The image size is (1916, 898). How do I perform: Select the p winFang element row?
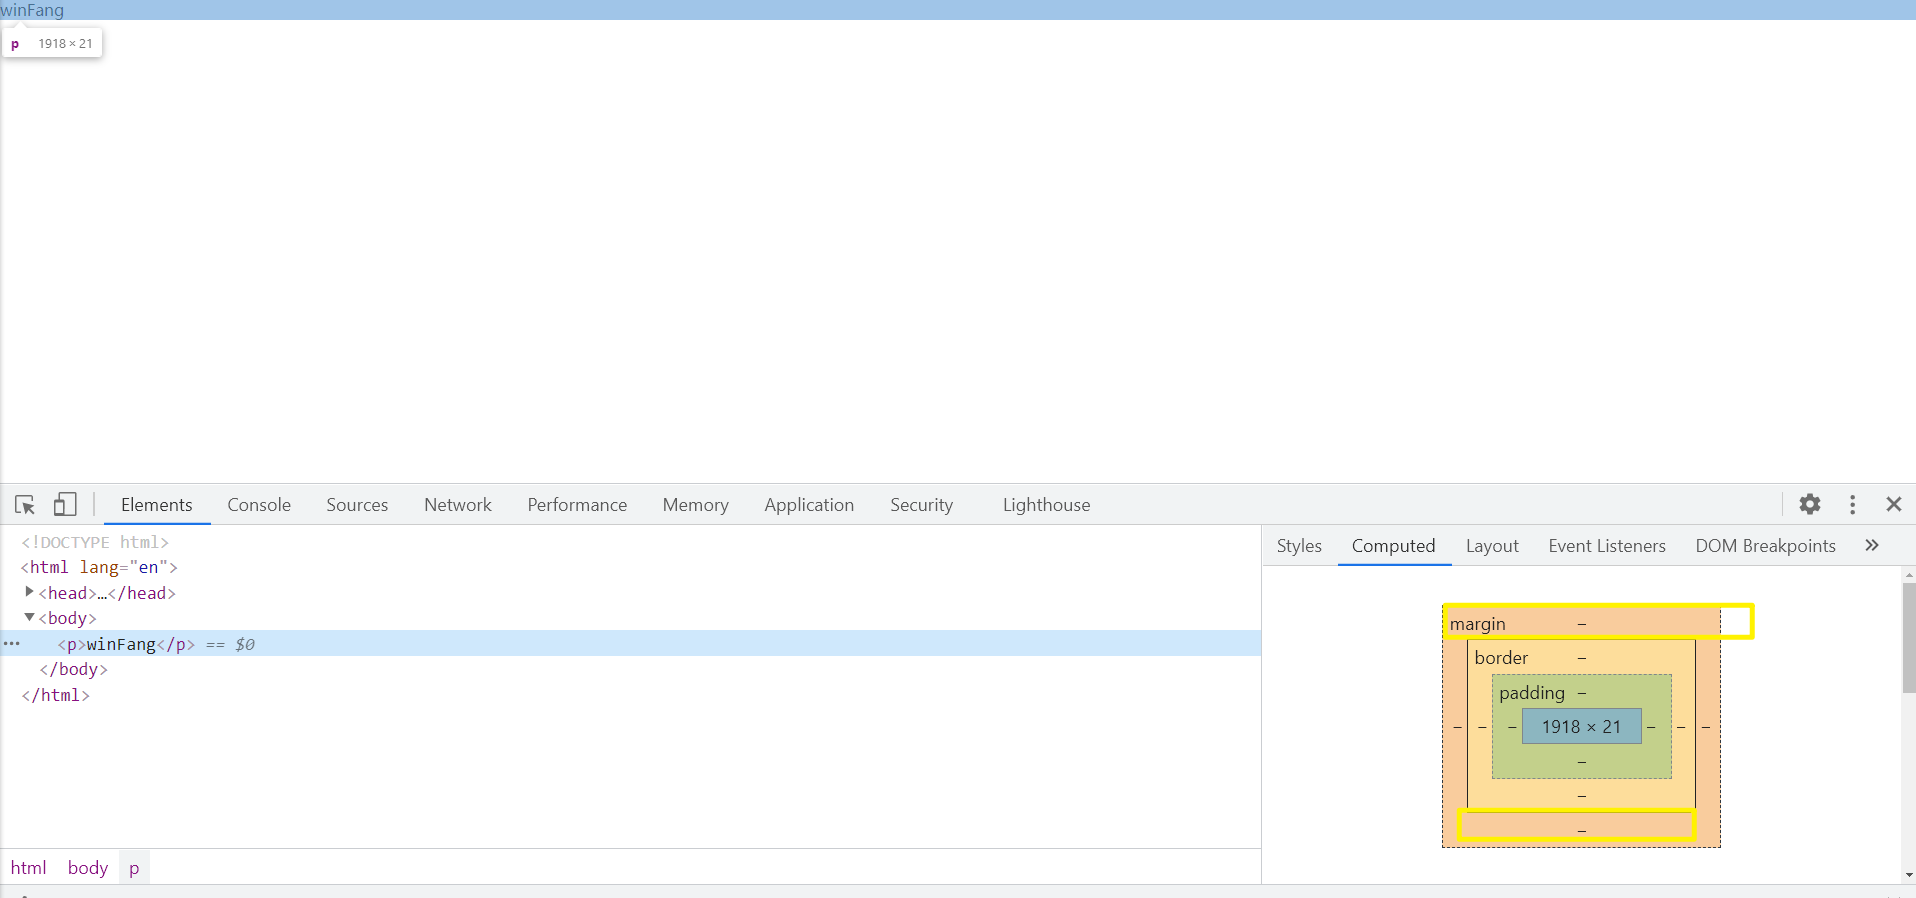click(x=630, y=643)
